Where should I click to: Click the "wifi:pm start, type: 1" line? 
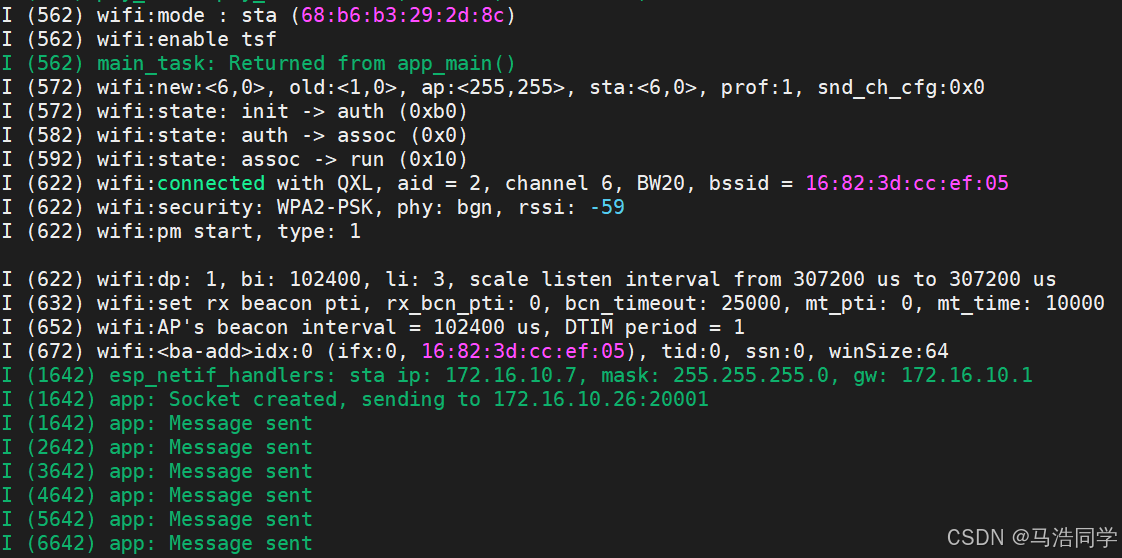[x=181, y=232]
